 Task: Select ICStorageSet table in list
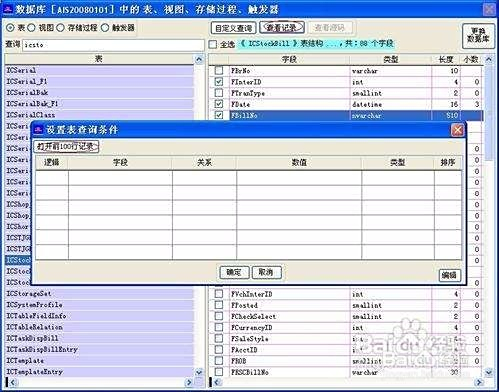click(x=99, y=294)
